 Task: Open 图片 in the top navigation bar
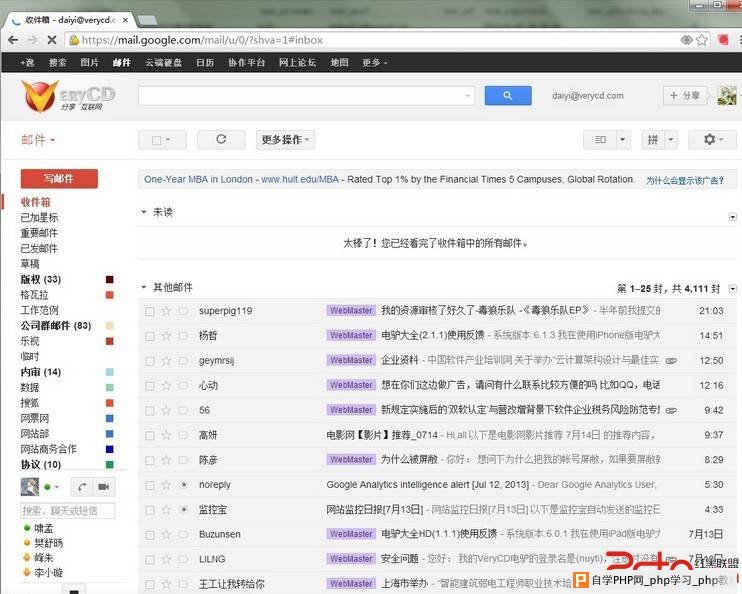[89, 62]
